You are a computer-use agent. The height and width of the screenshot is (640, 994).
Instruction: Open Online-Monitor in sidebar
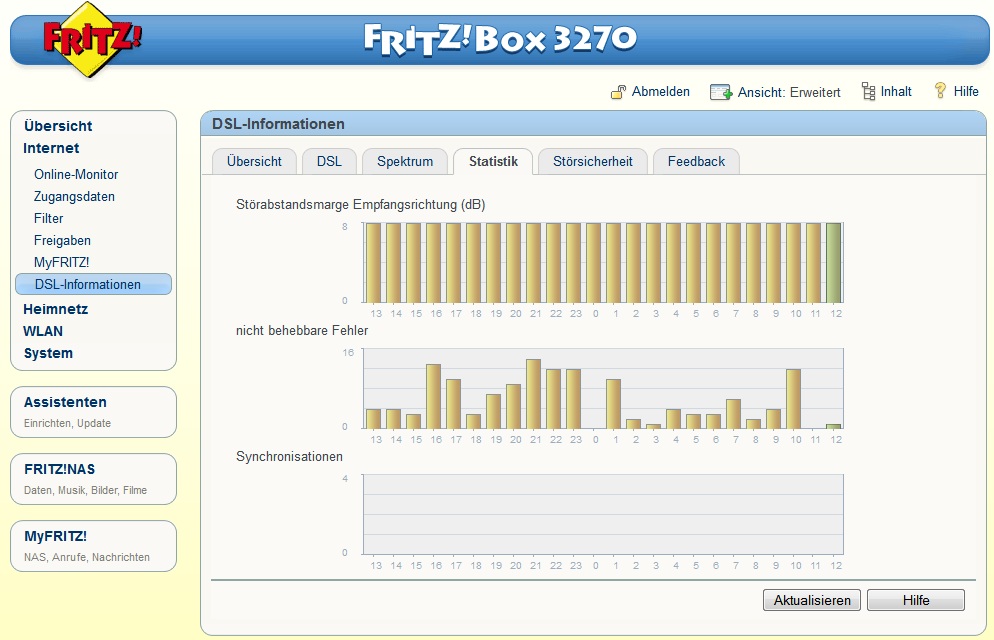point(76,174)
